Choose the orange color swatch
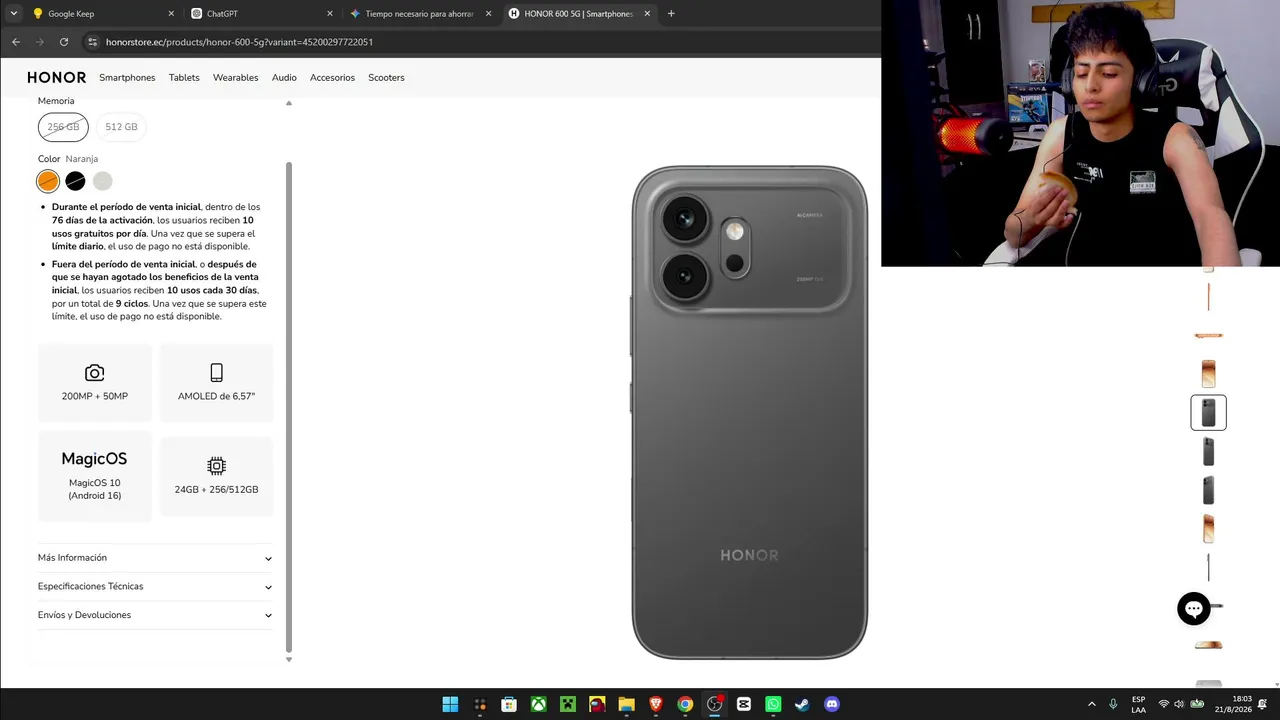Viewport: 1280px width, 720px height. [x=48, y=181]
